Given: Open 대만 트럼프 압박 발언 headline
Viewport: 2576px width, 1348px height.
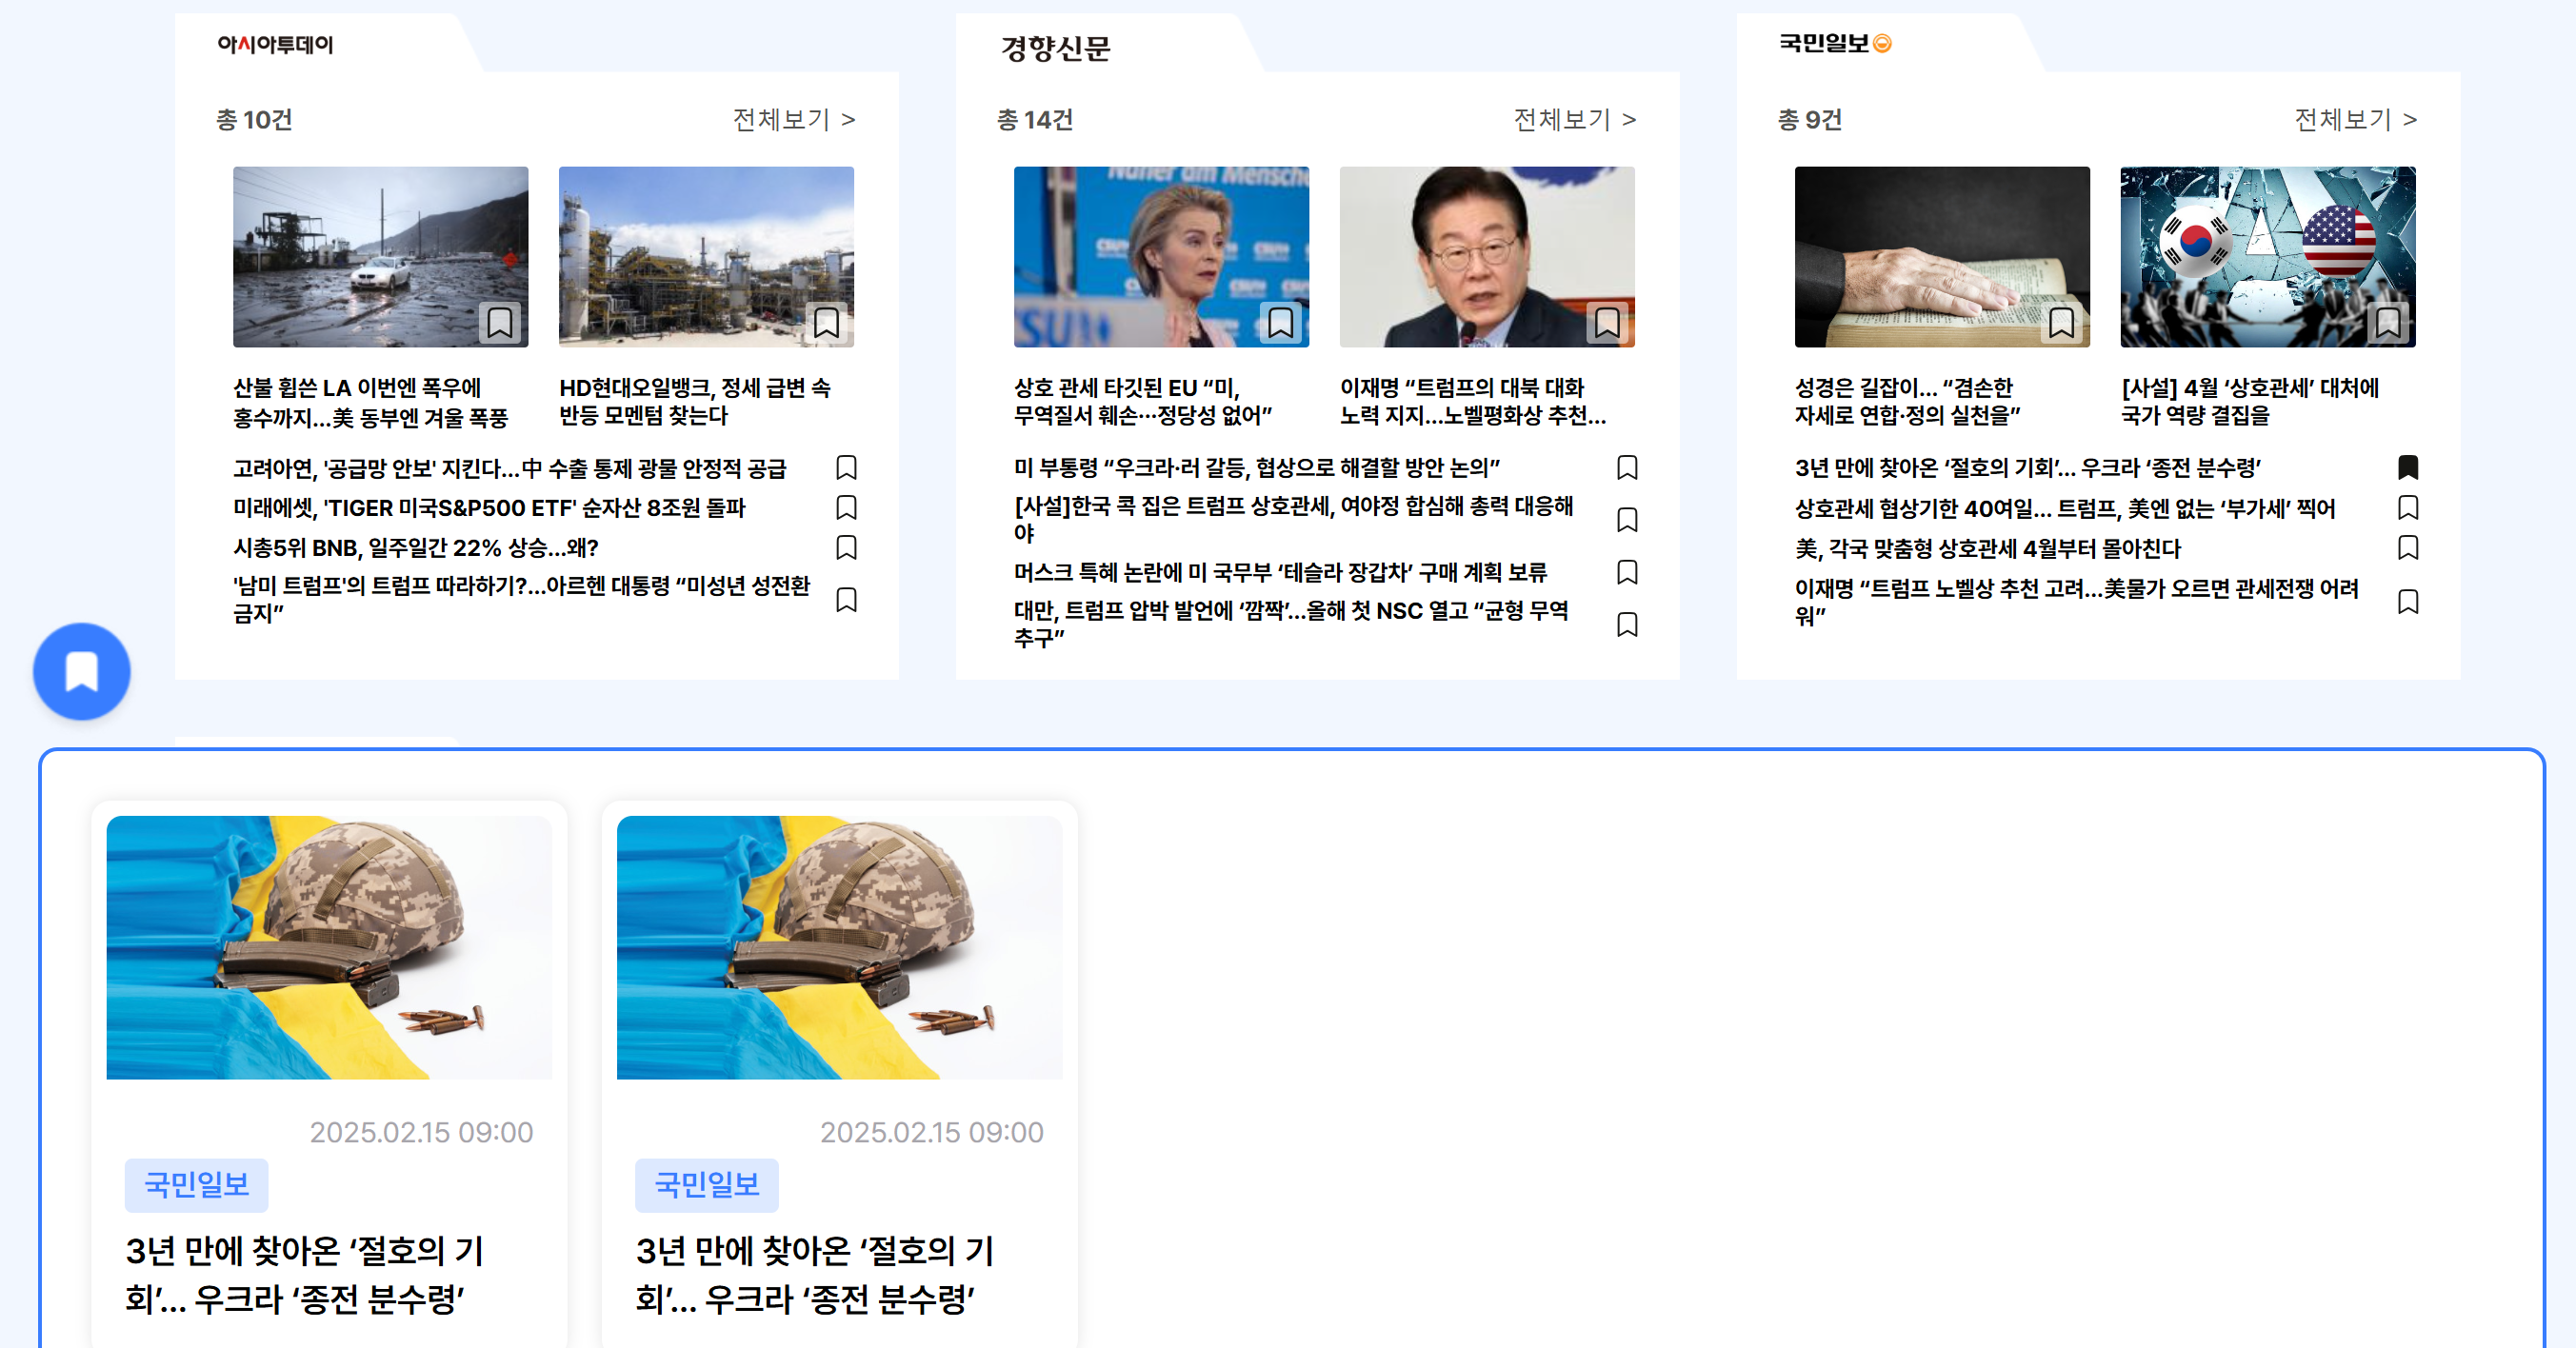Looking at the screenshot, I should [1291, 624].
